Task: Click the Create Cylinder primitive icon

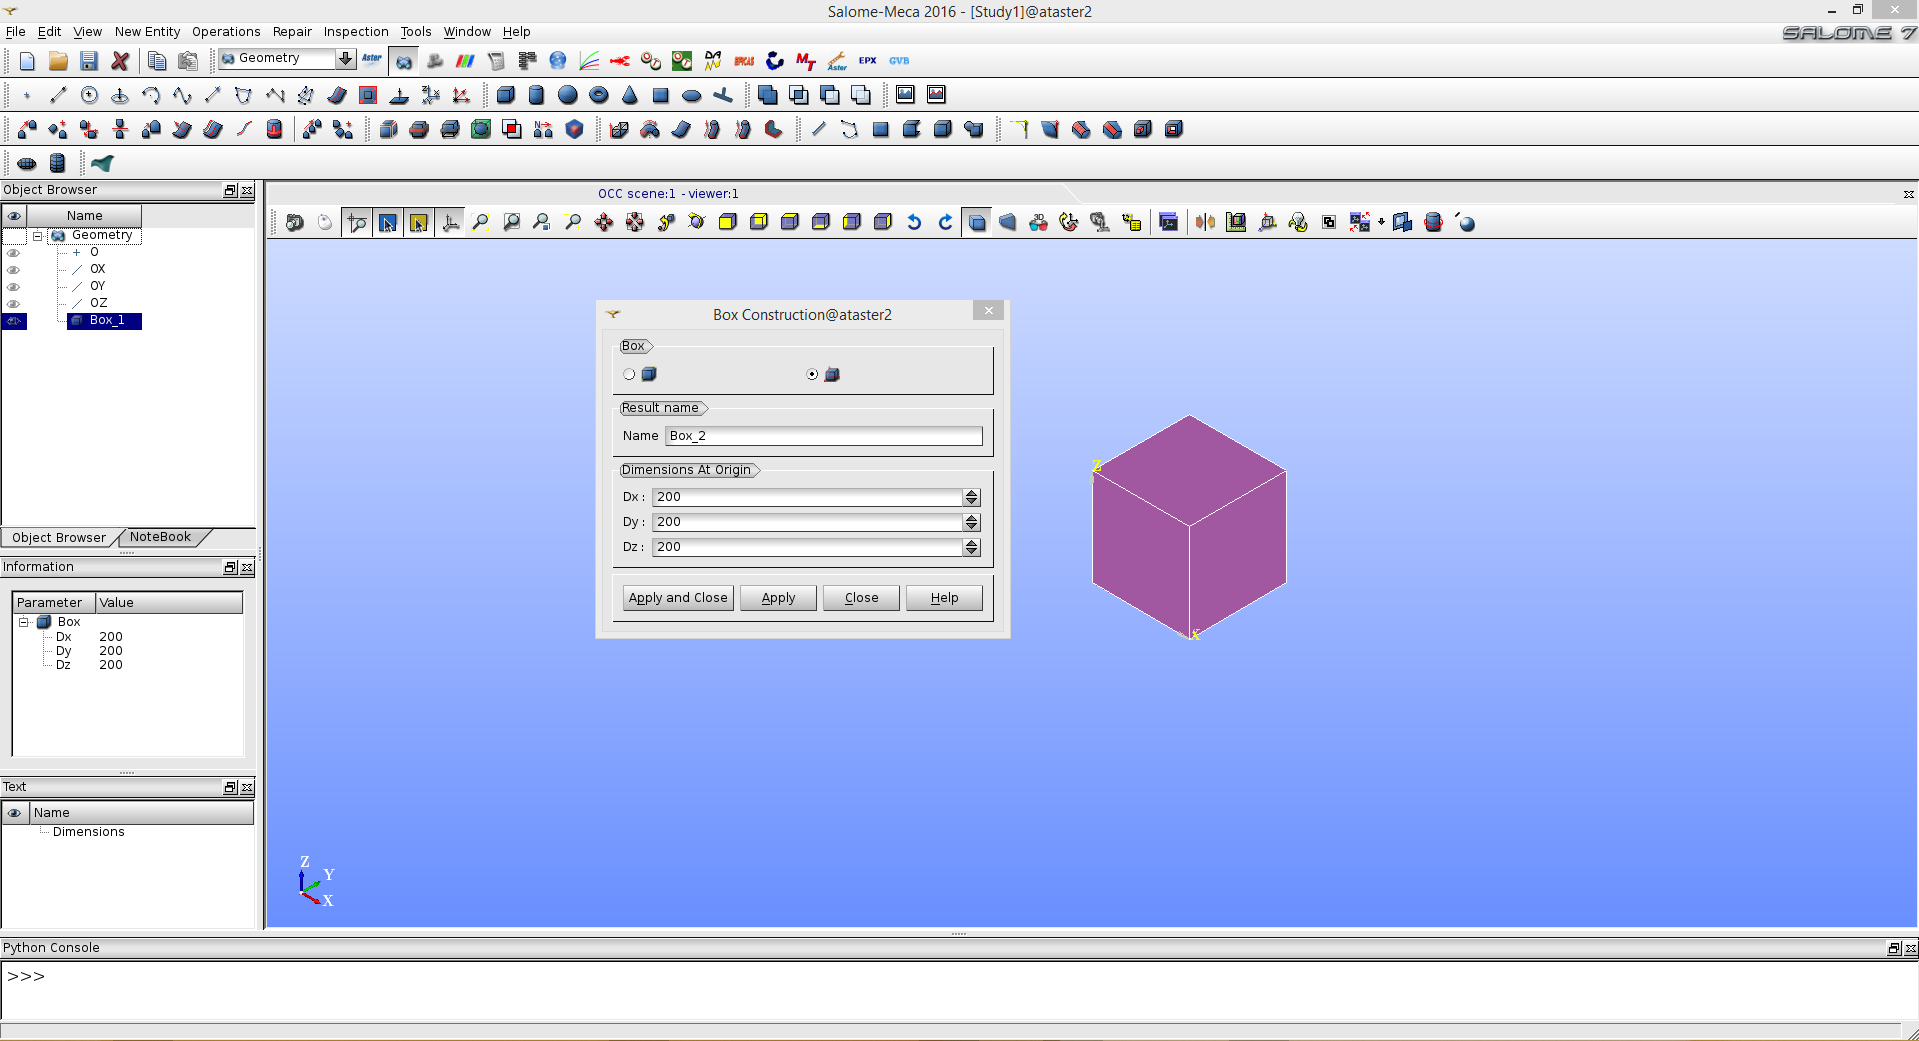Action: (537, 95)
